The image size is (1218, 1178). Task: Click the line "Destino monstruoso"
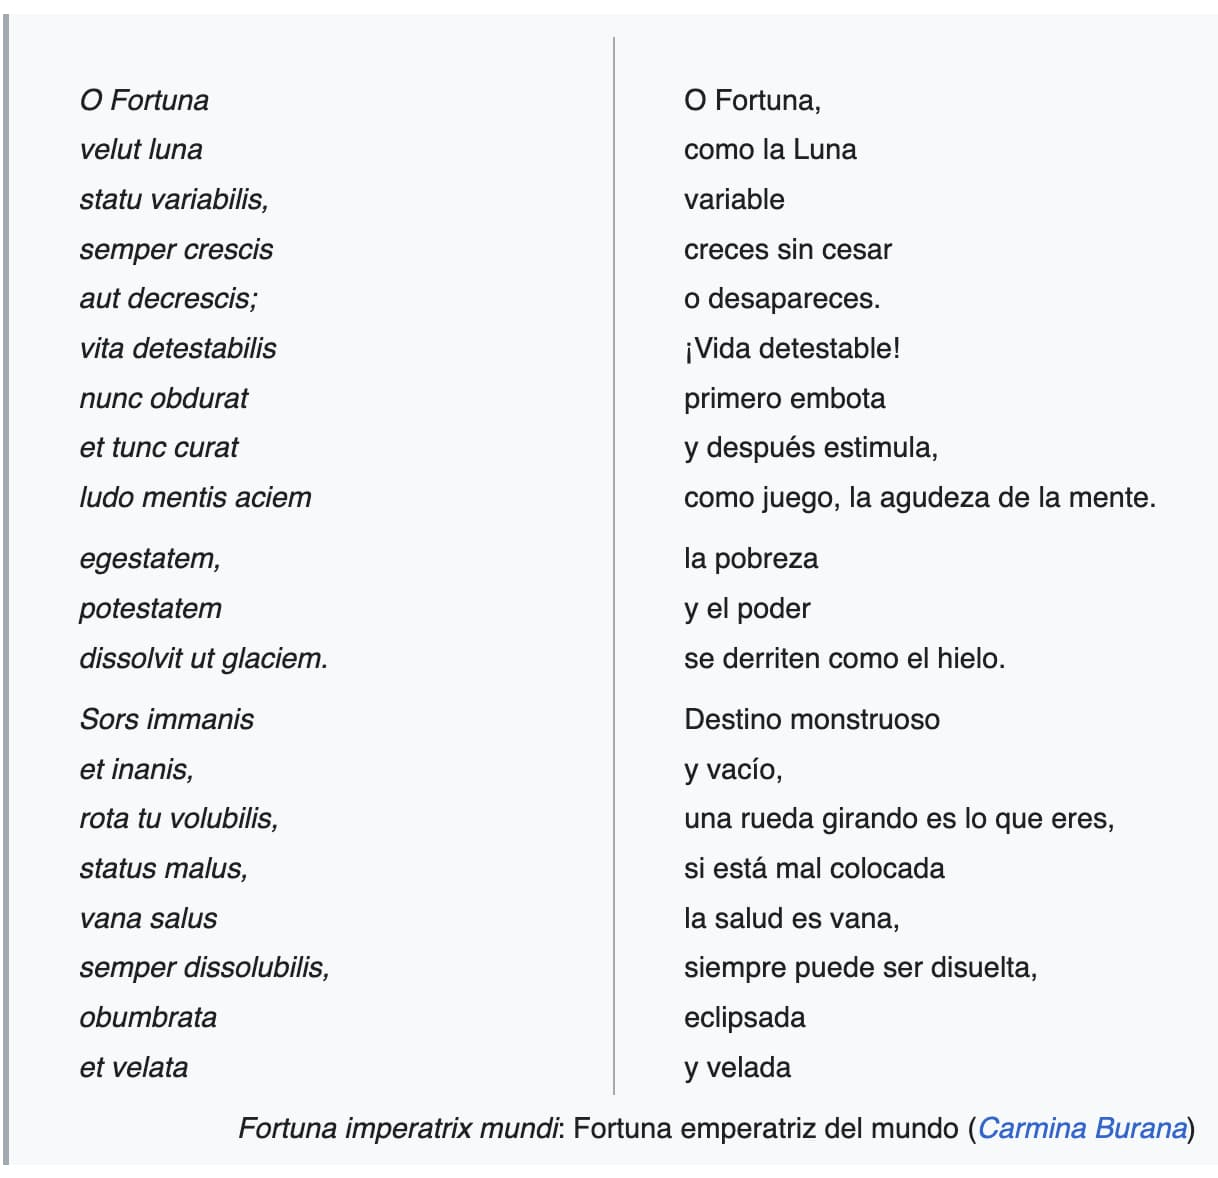[812, 719]
